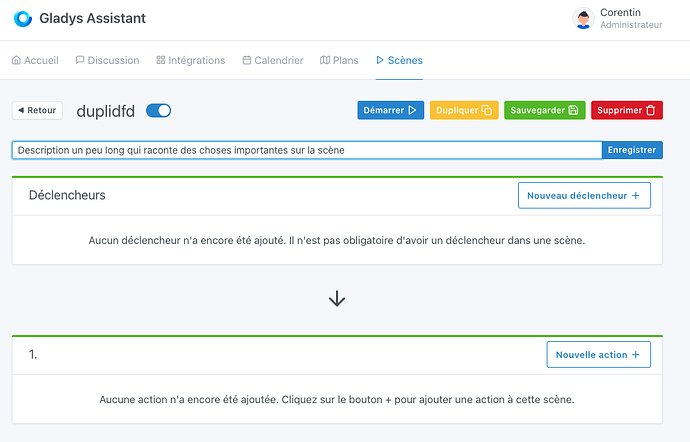Click the Gladys Assistant title text
690x442 pixels.
pos(92,18)
